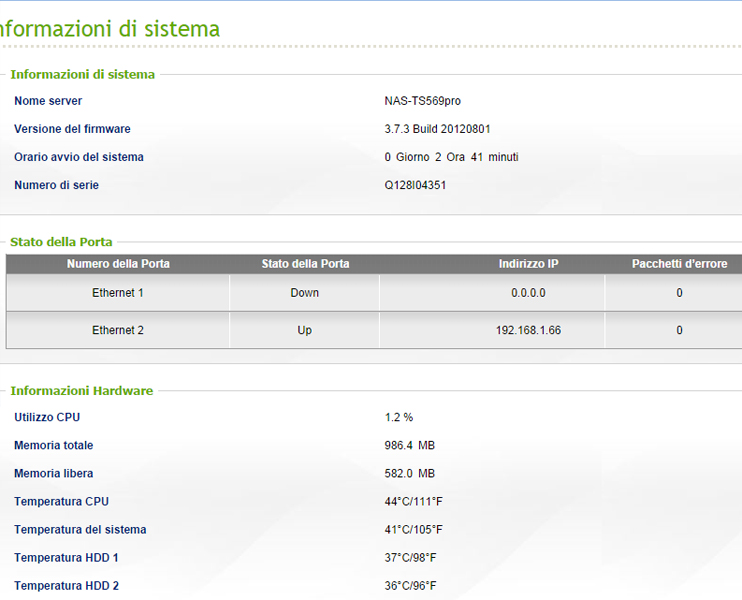The image size is (742, 600).
Task: Click the 'Pacchetti d'errore' column header
Action: (679, 264)
